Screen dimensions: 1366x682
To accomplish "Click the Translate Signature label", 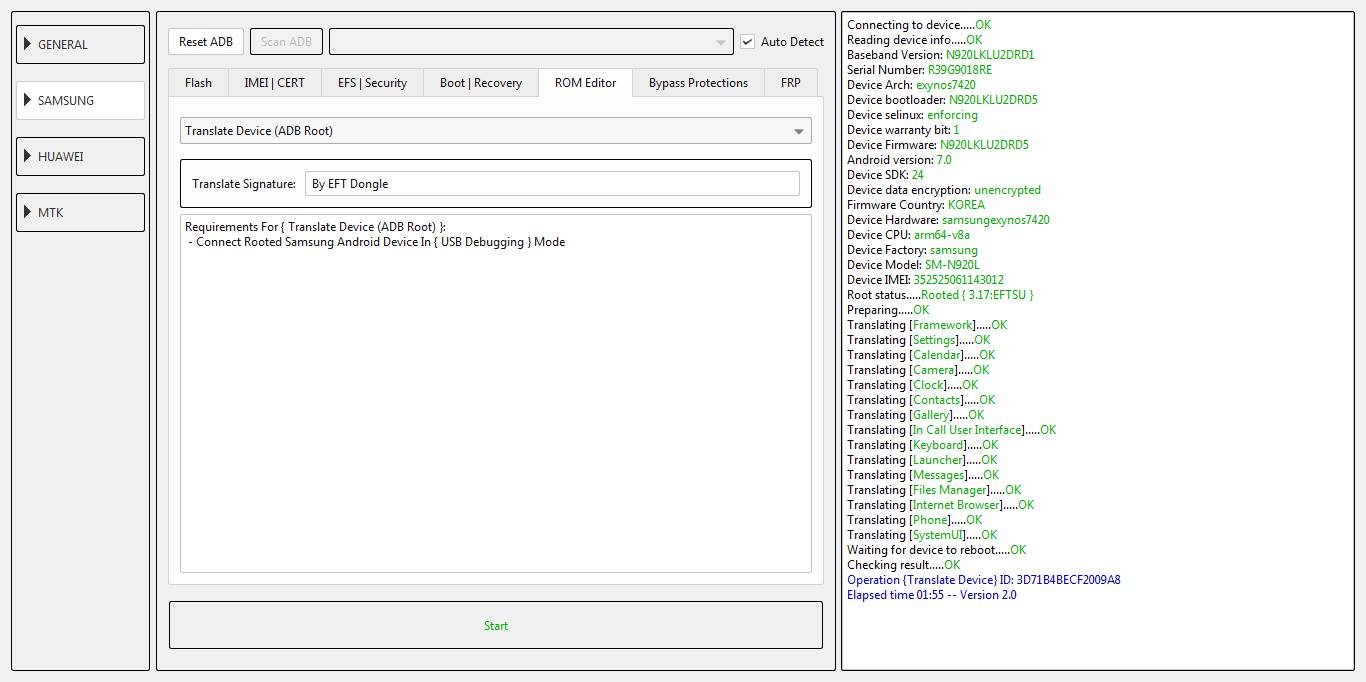I will coord(244,184).
